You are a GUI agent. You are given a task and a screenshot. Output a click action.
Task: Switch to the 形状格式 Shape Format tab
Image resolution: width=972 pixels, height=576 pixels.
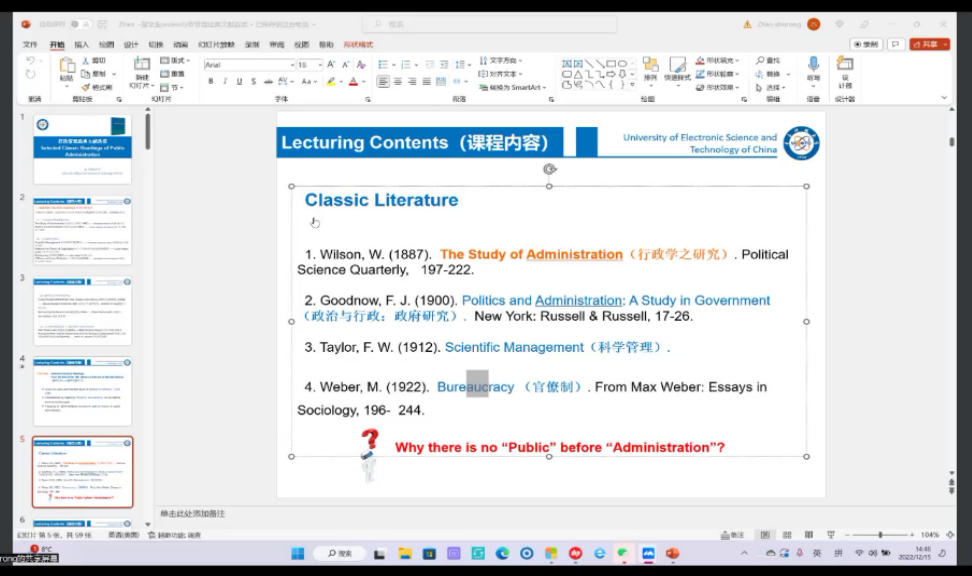(358, 44)
